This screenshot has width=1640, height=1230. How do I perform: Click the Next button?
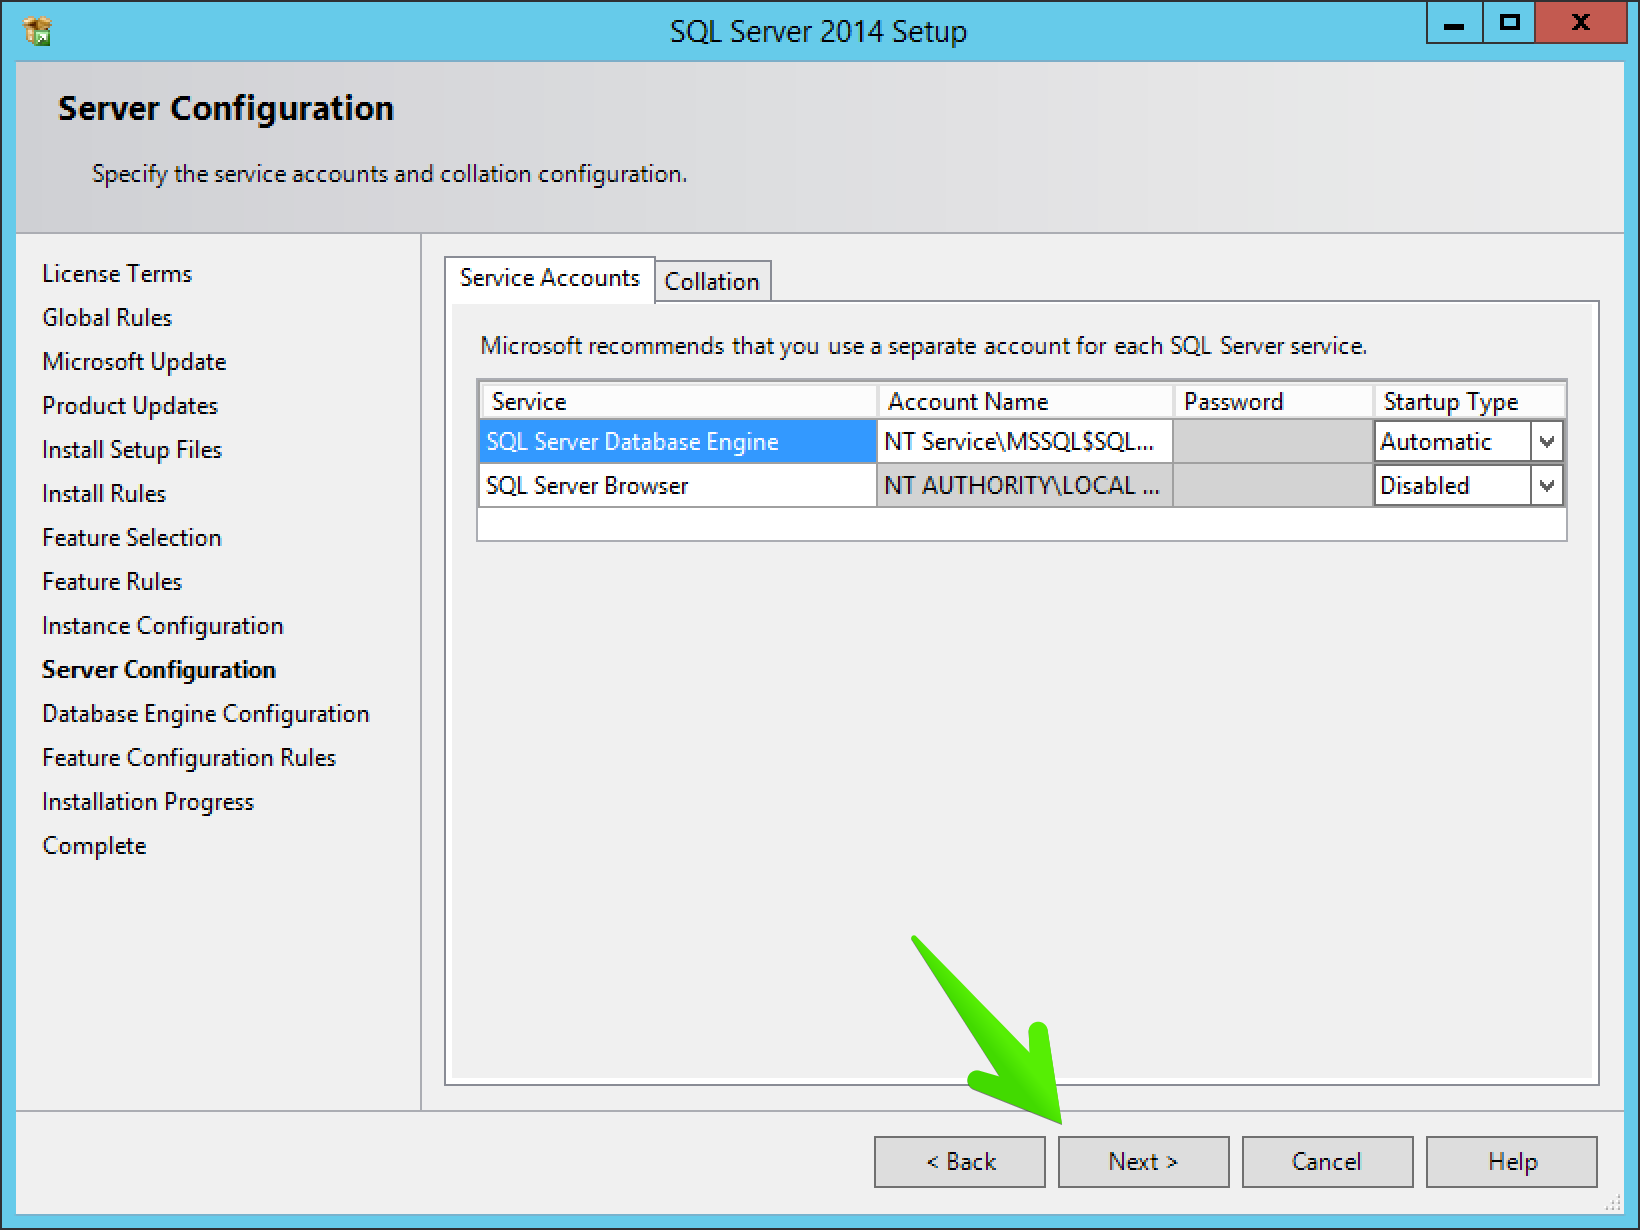coord(1143,1161)
